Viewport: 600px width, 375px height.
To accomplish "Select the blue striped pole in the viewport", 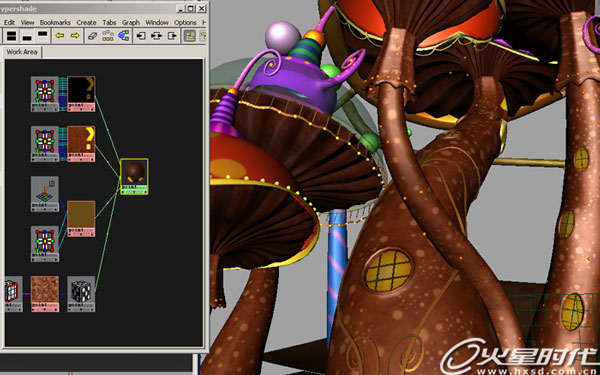I will [338, 277].
